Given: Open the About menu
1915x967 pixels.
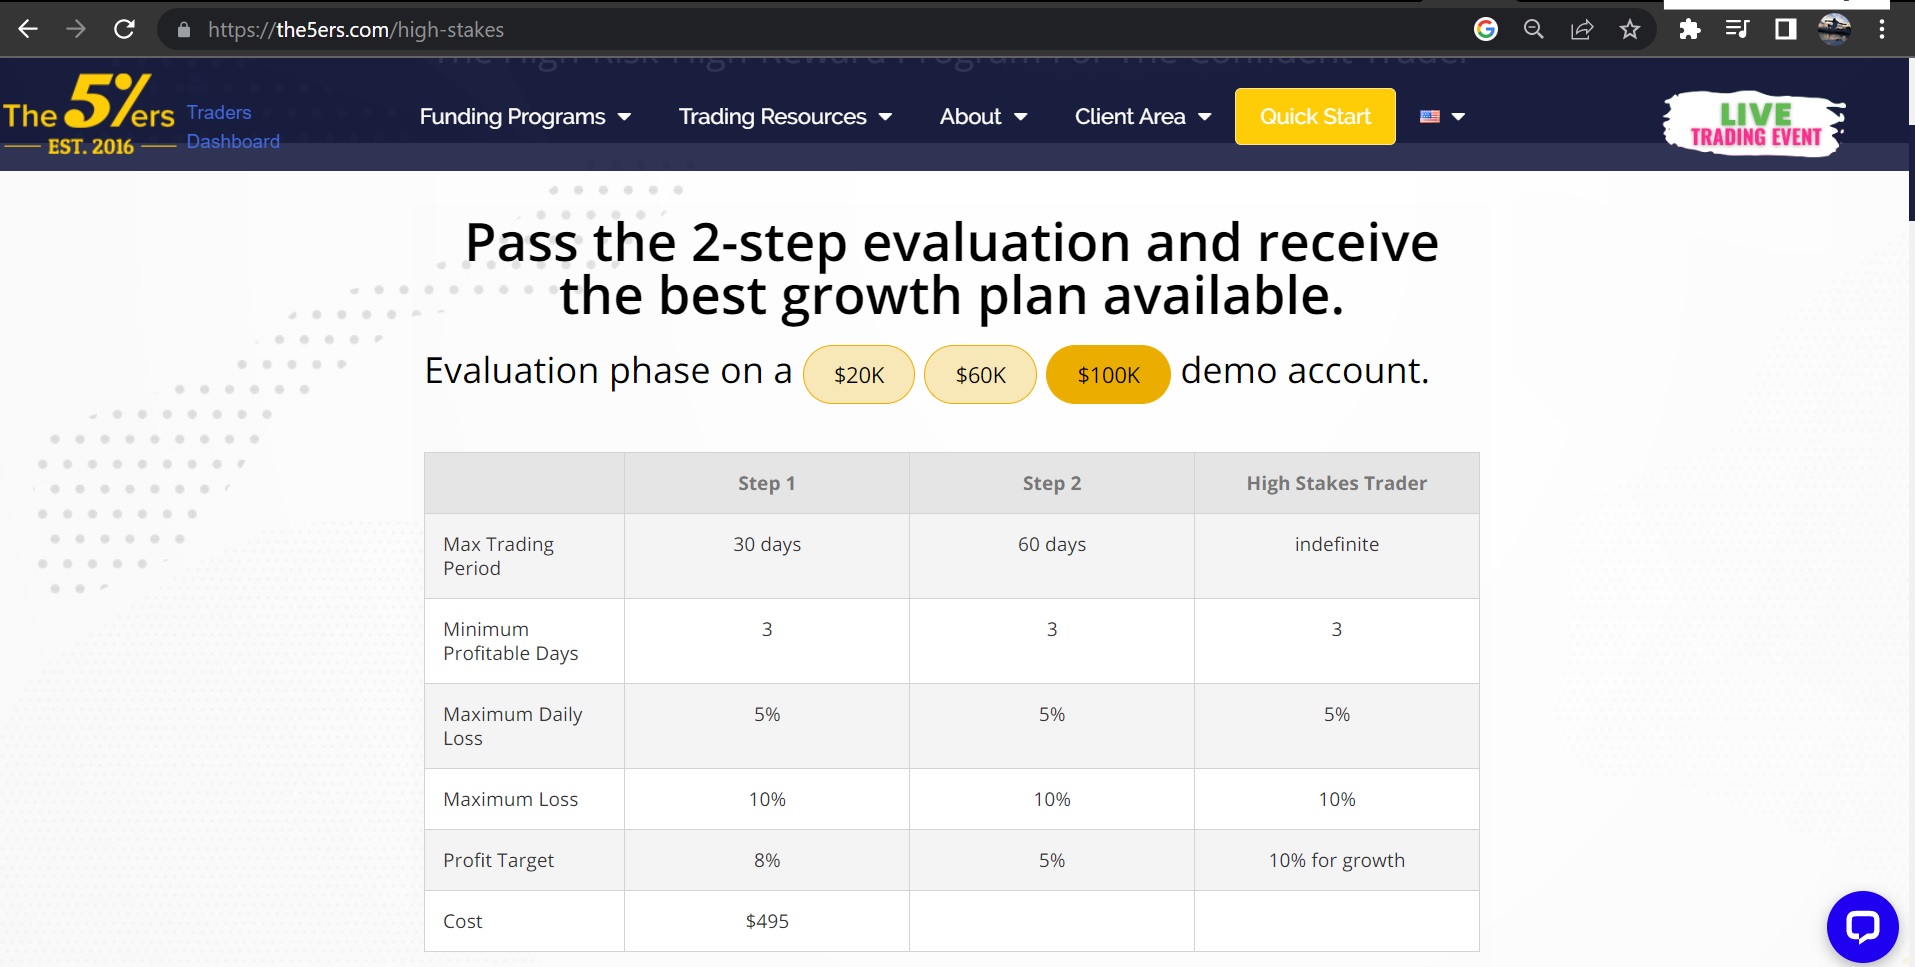Looking at the screenshot, I should [x=983, y=117].
